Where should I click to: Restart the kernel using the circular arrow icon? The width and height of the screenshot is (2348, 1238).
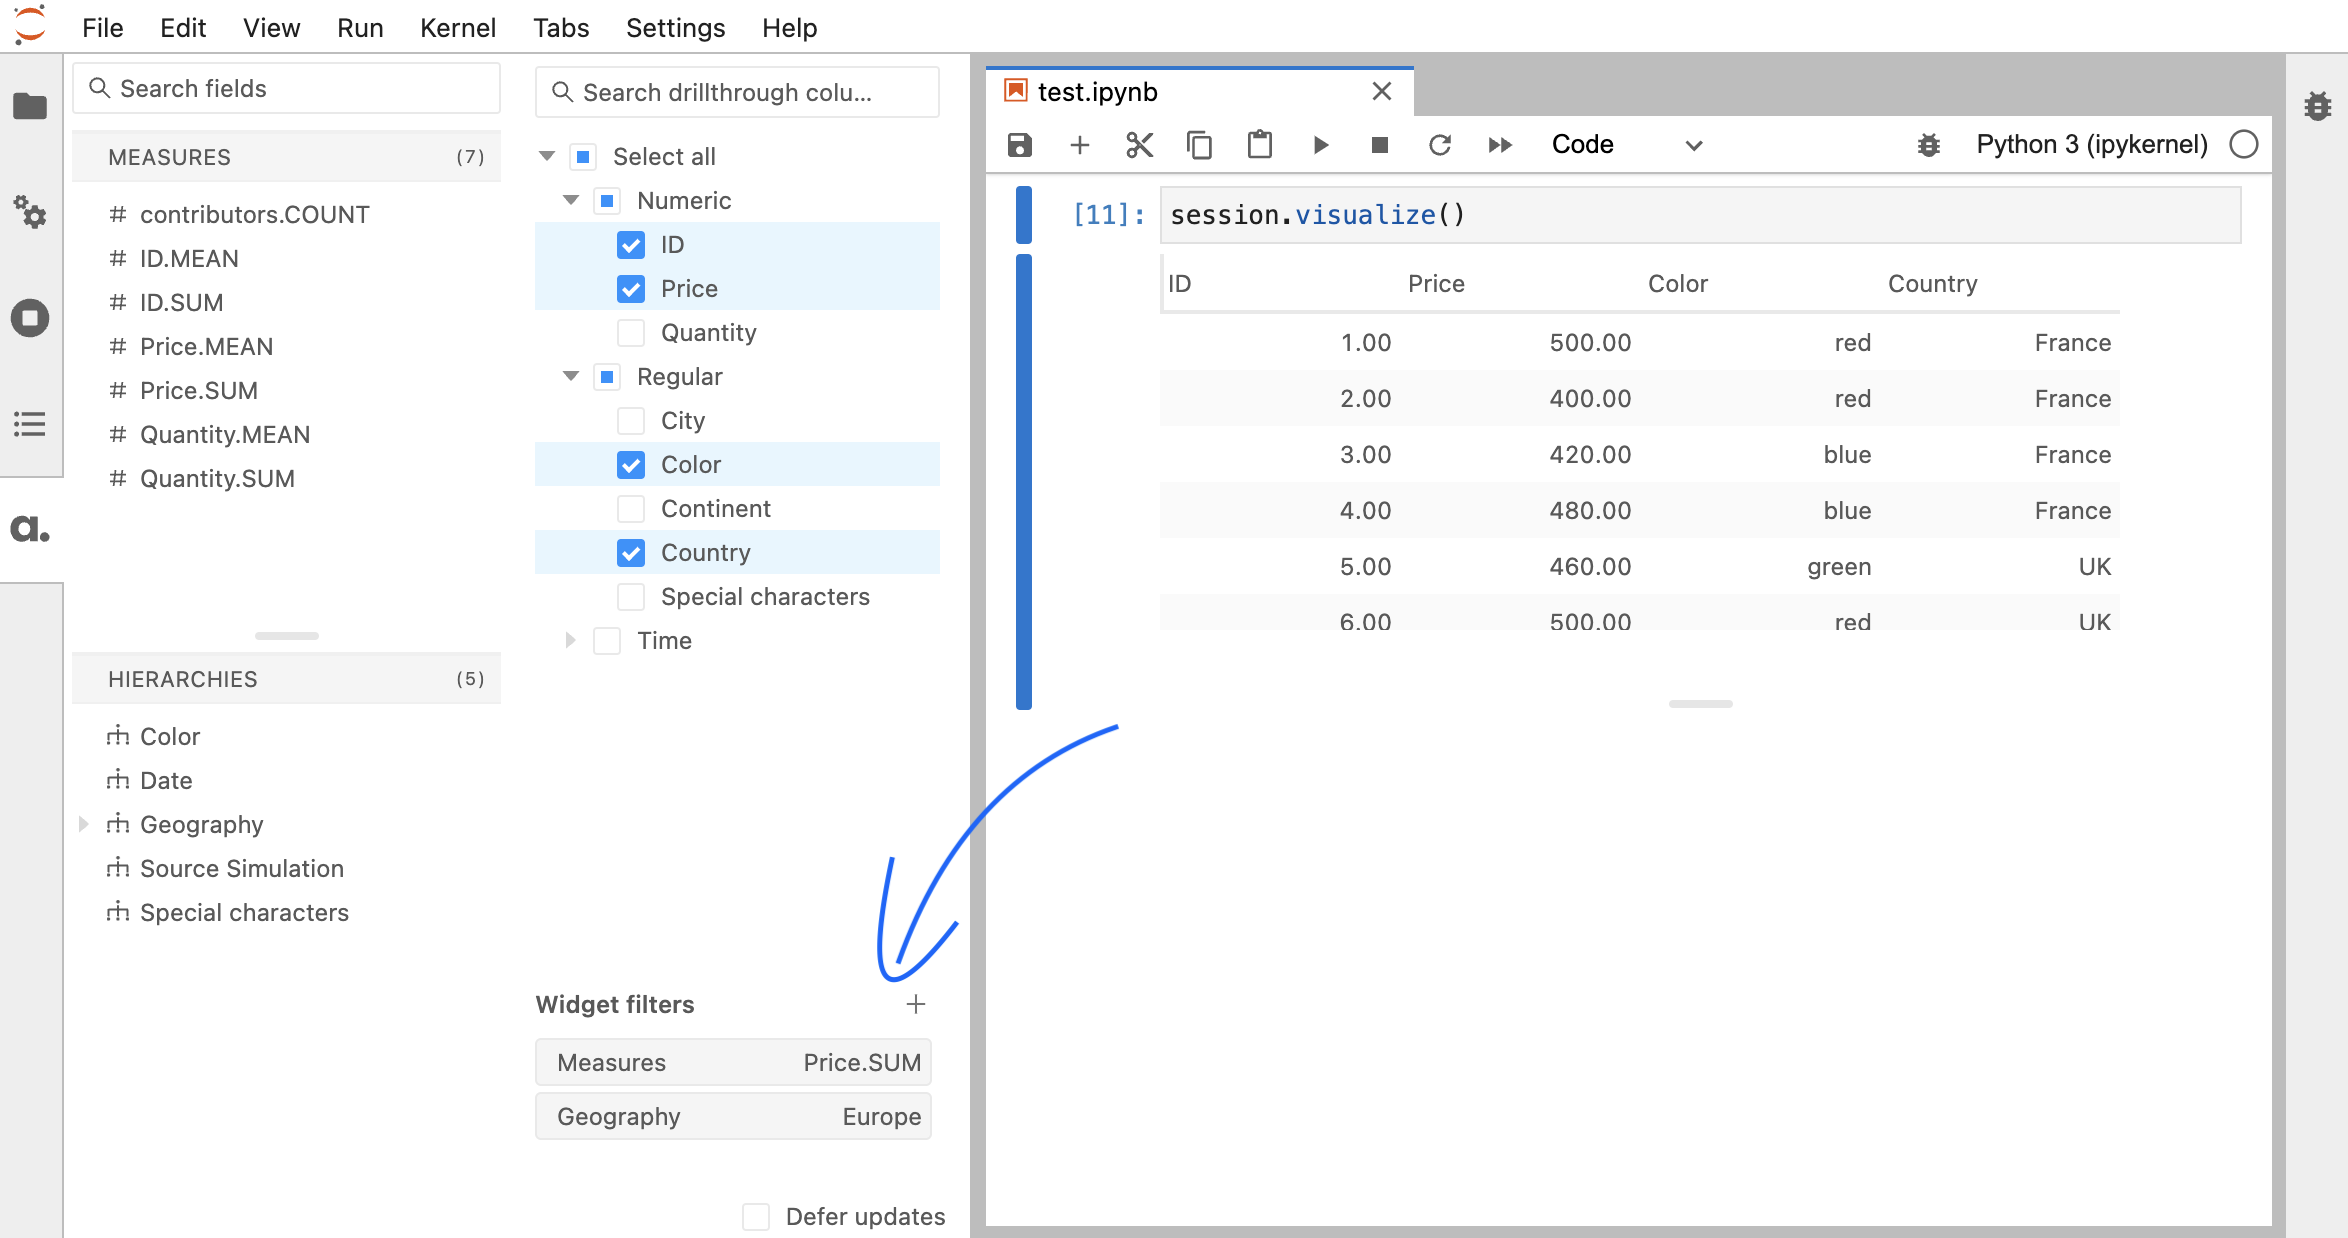coord(1439,145)
